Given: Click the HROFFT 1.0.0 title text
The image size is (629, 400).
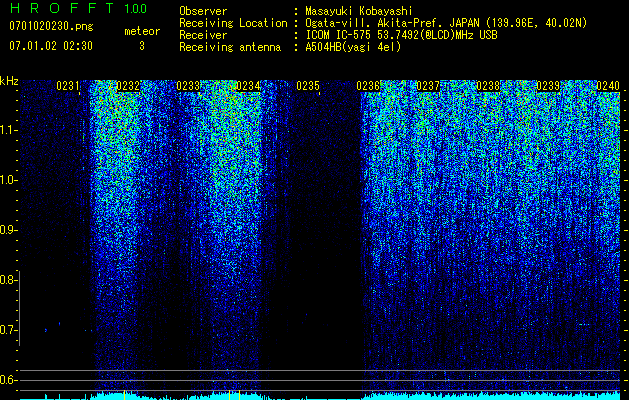Looking at the screenshot, I should click(x=78, y=8).
